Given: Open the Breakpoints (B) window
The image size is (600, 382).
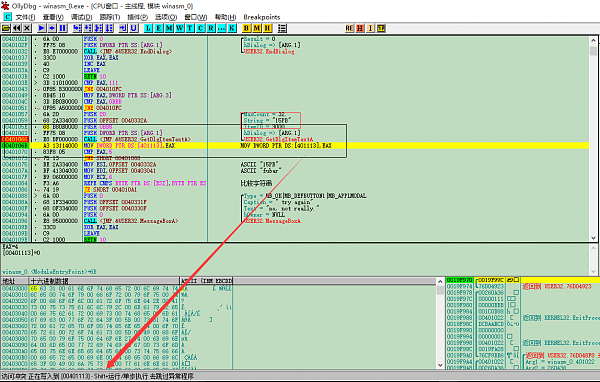Looking at the screenshot, I should 246,28.
